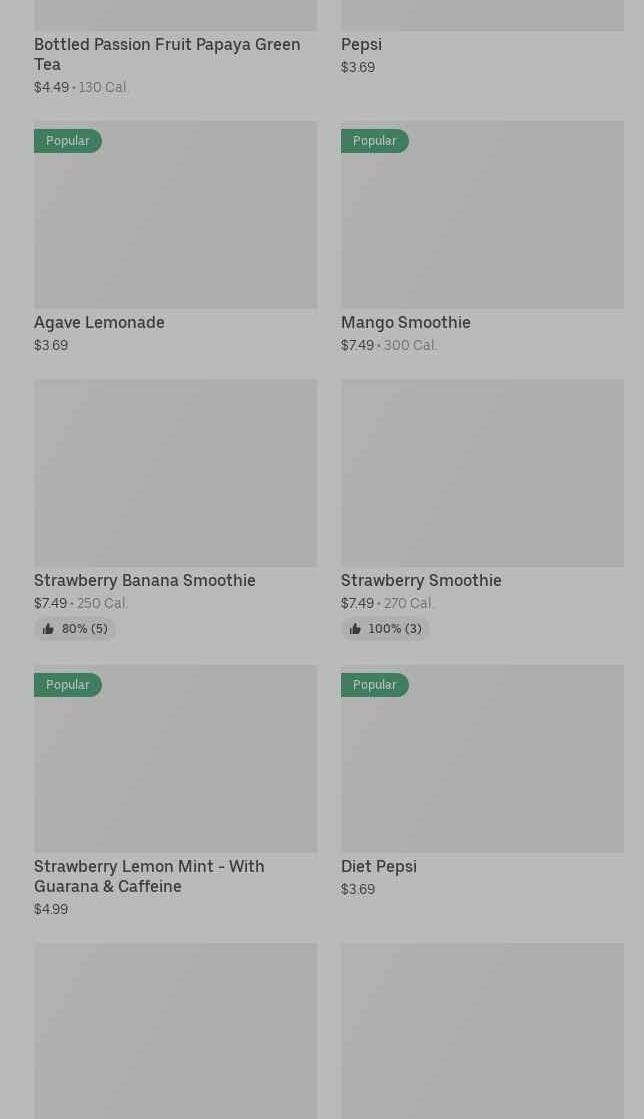The width and height of the screenshot is (644, 1119).
Task: Click Bottled Passion Fruit Papaya Green Tea title
Action: coord(166,54)
